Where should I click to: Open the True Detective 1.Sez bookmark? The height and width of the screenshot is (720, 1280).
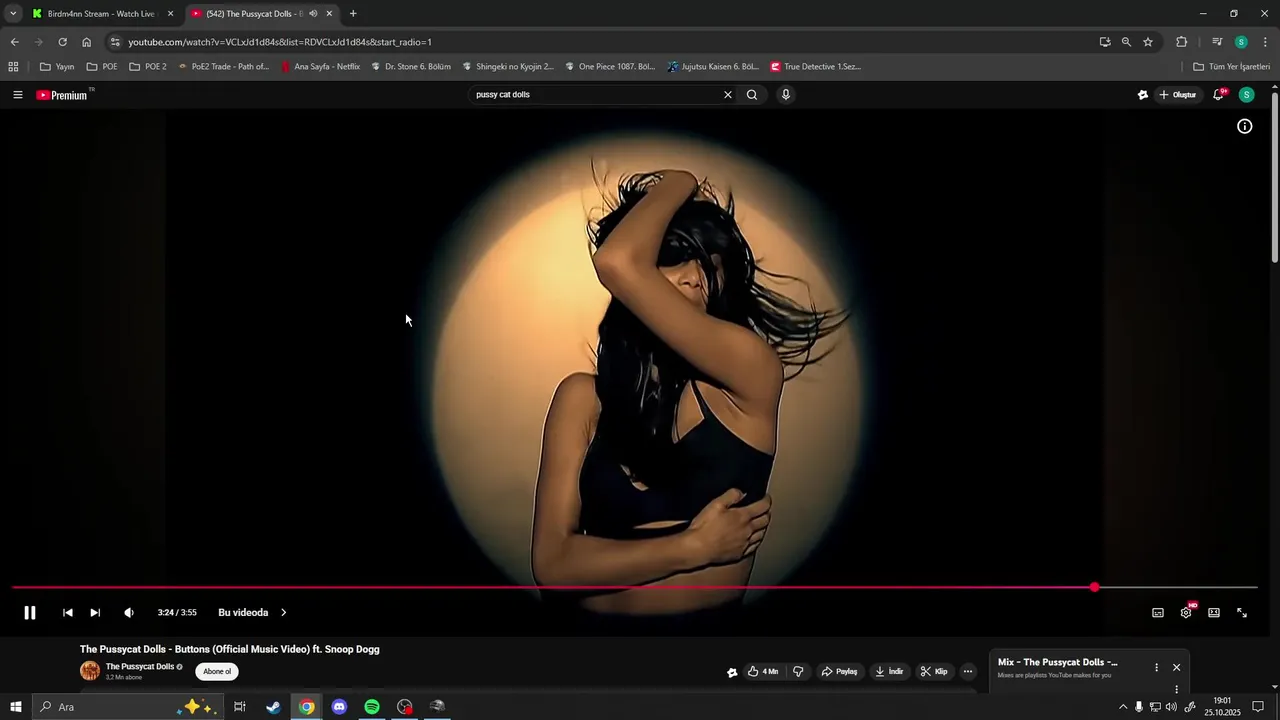[x=816, y=67]
